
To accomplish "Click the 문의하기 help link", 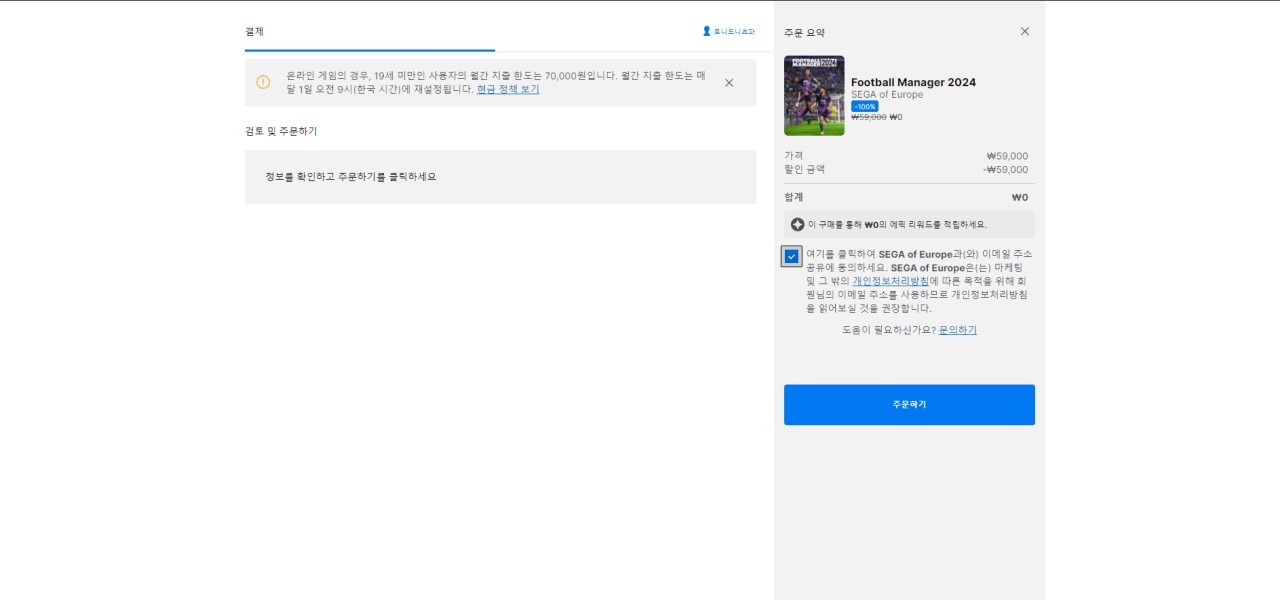I will [957, 329].
